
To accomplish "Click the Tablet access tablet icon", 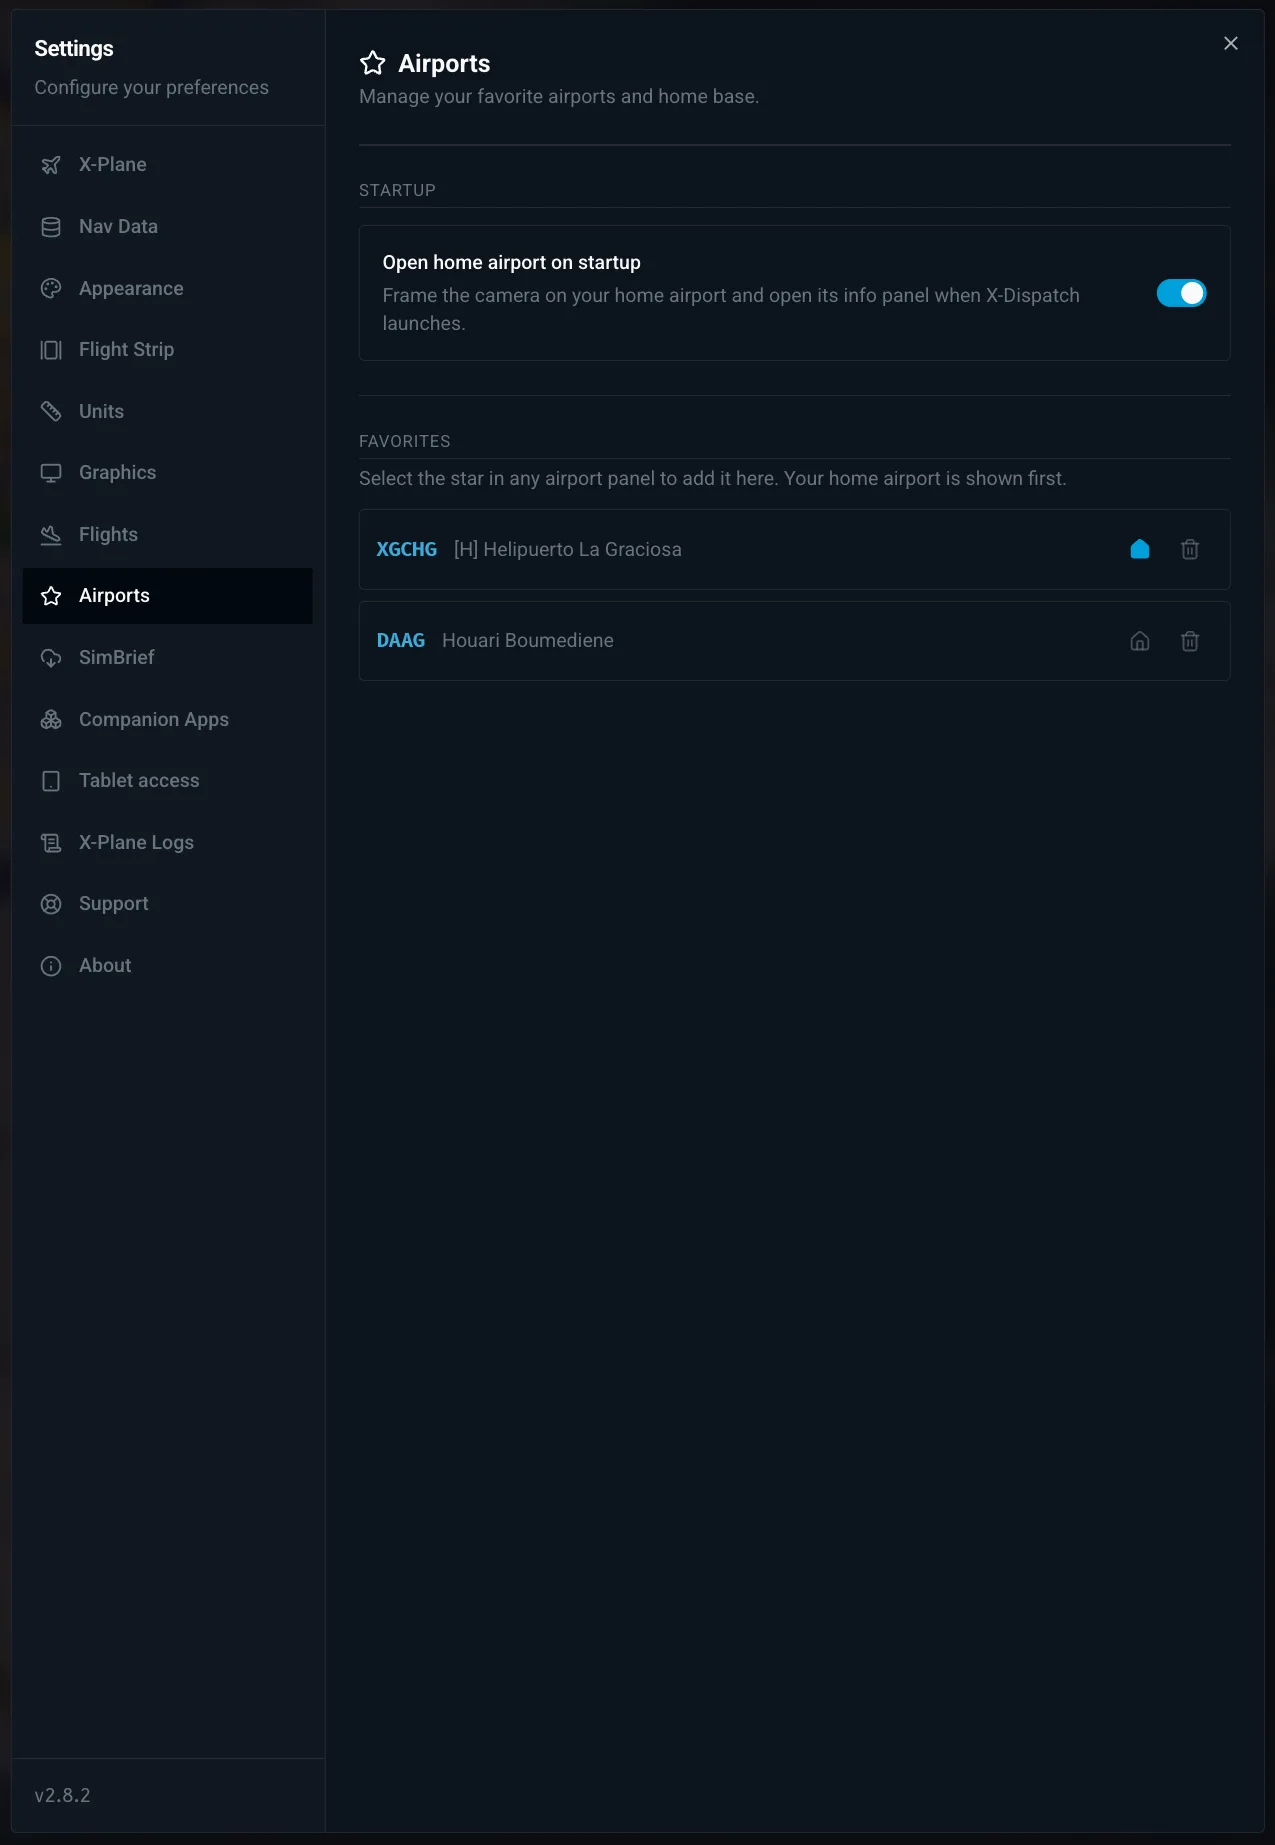I will pos(51,781).
